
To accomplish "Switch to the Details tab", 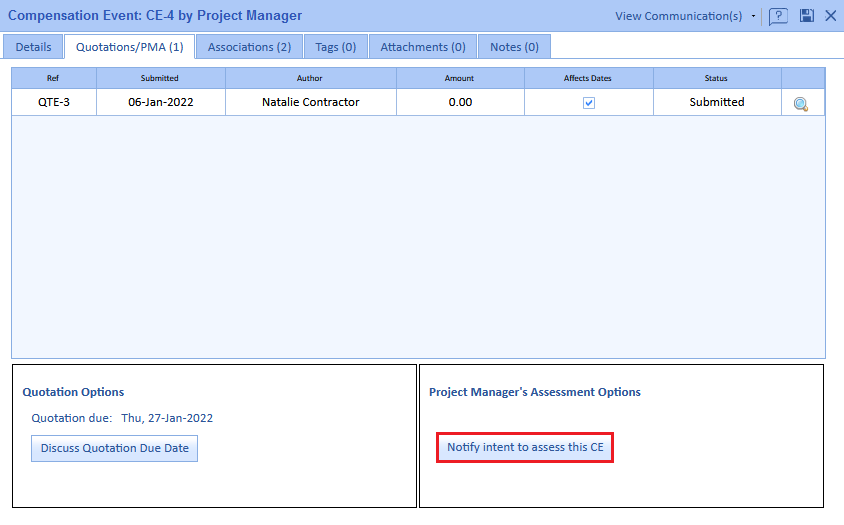I will click(x=33, y=47).
